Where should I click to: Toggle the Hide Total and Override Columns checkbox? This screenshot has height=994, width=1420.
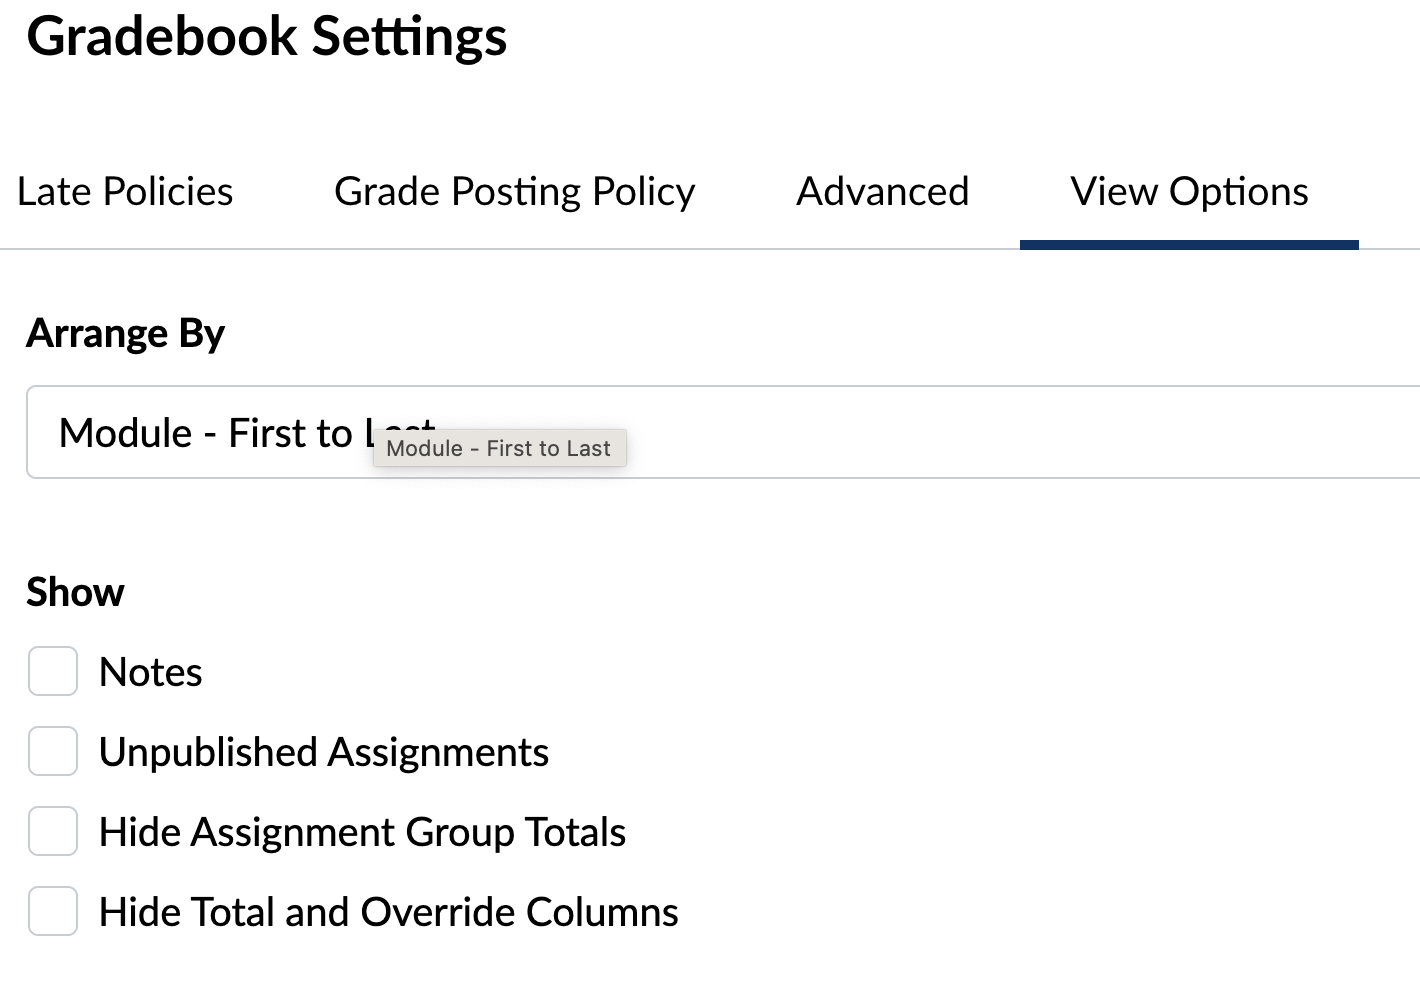[53, 911]
